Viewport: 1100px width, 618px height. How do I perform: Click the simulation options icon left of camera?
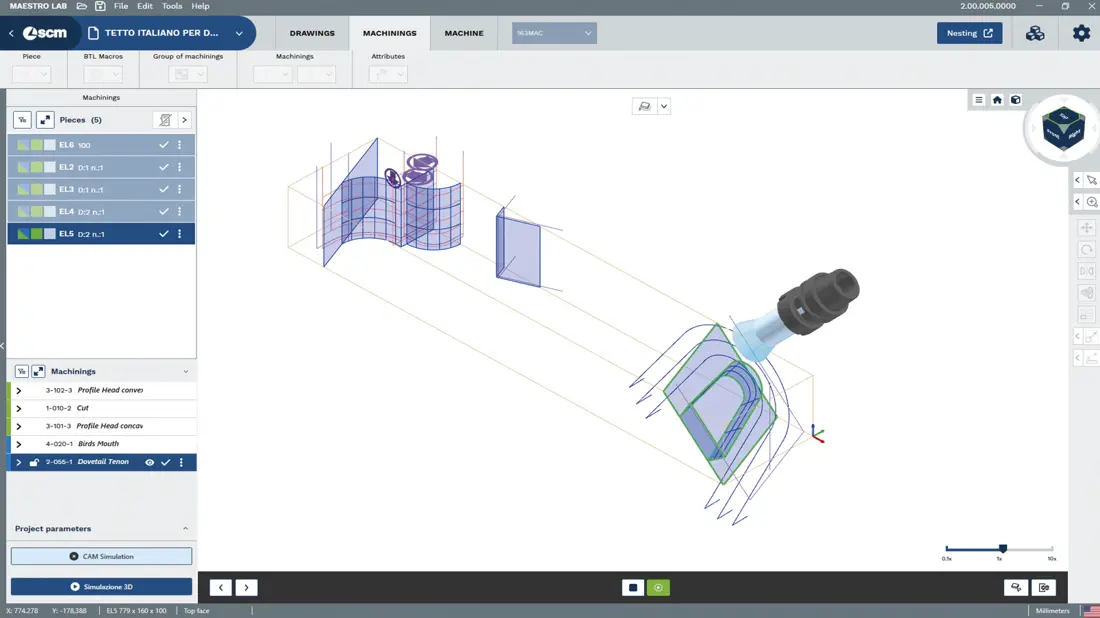pos(1016,588)
